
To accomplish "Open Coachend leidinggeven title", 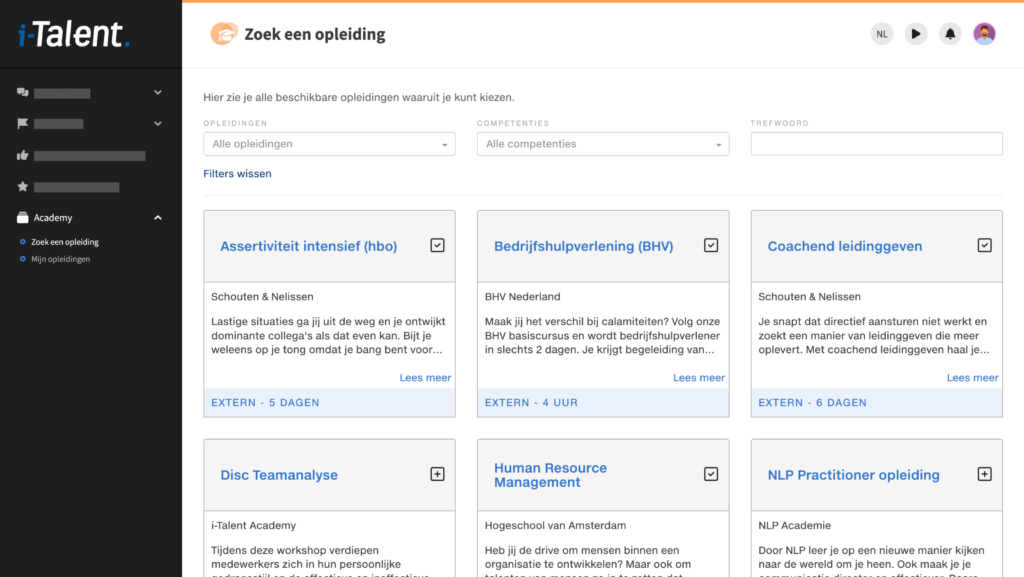I will 844,246.
